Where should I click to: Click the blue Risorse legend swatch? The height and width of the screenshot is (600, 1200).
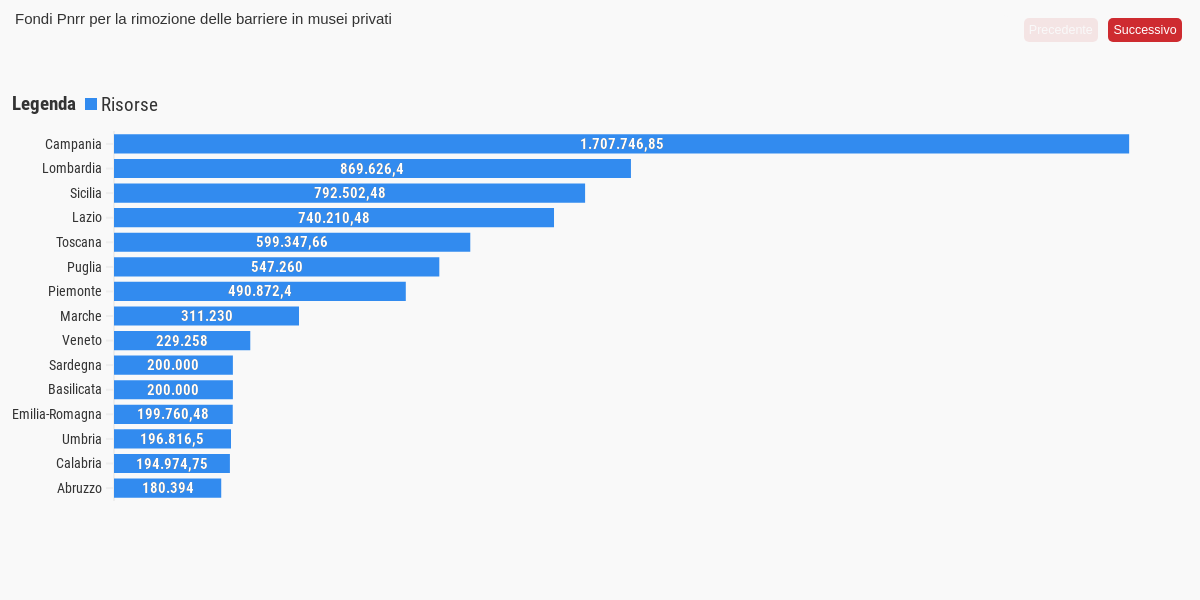[91, 104]
